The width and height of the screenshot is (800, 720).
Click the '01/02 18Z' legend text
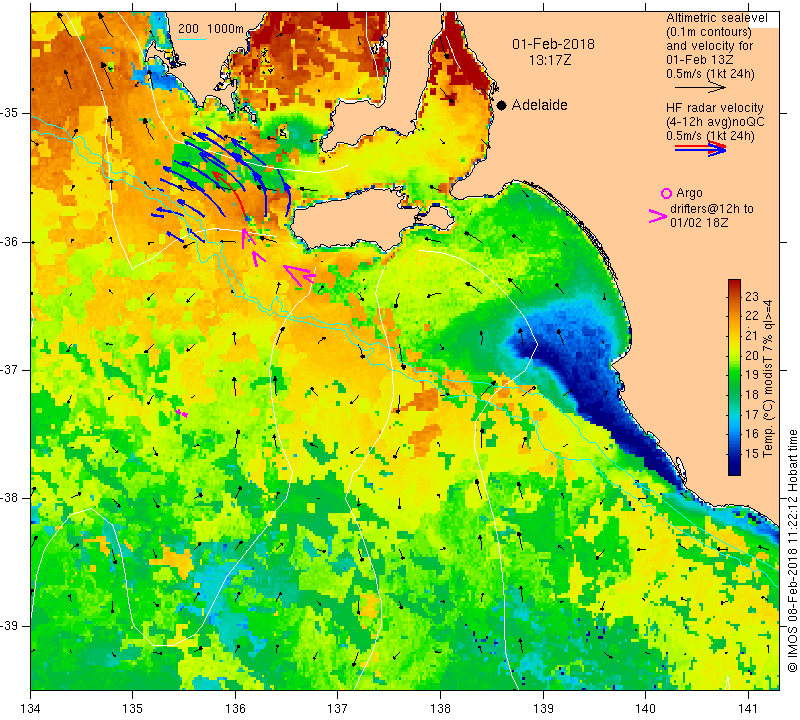(x=699, y=222)
